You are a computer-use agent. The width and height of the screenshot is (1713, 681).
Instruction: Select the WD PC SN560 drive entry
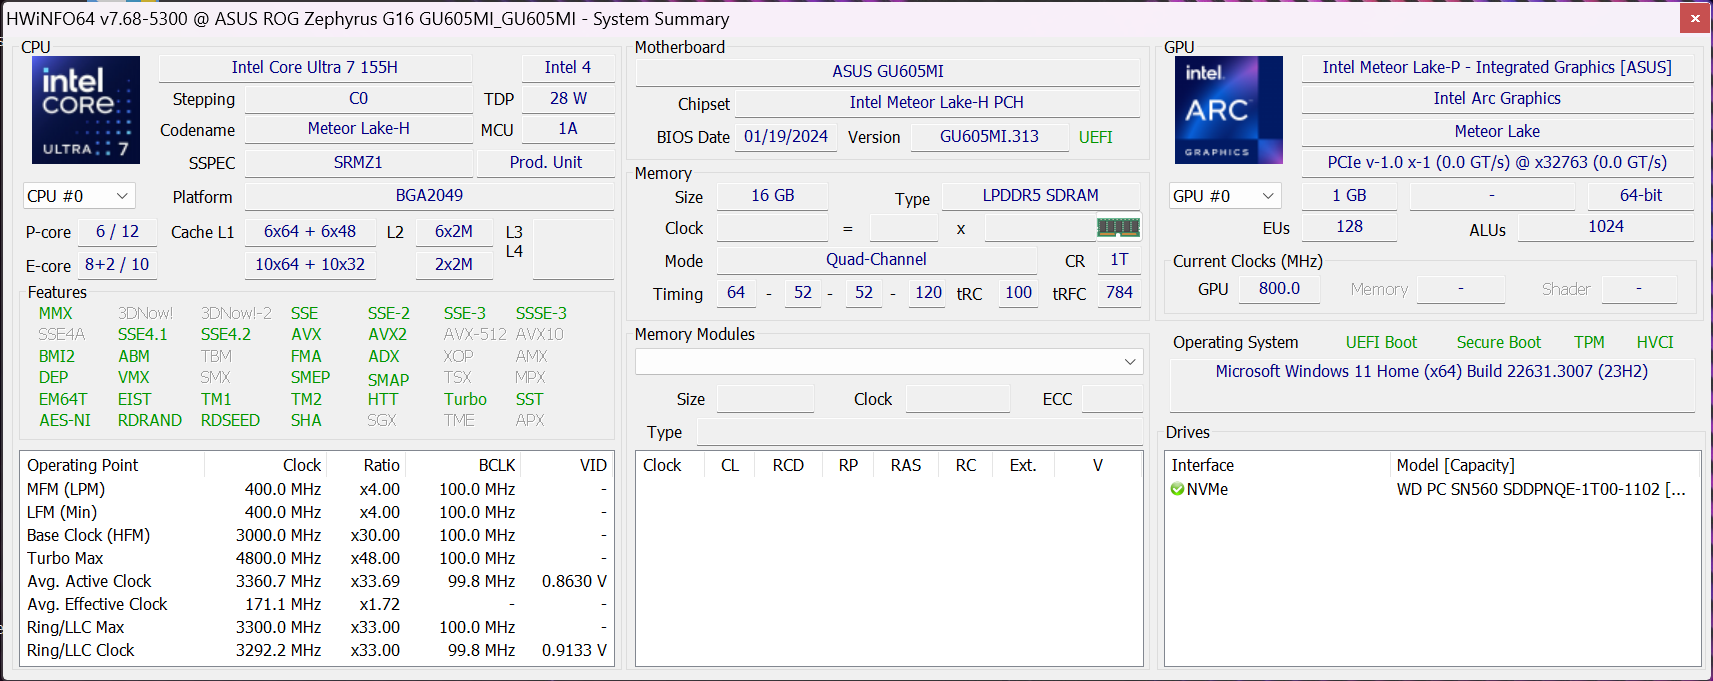tap(1540, 489)
